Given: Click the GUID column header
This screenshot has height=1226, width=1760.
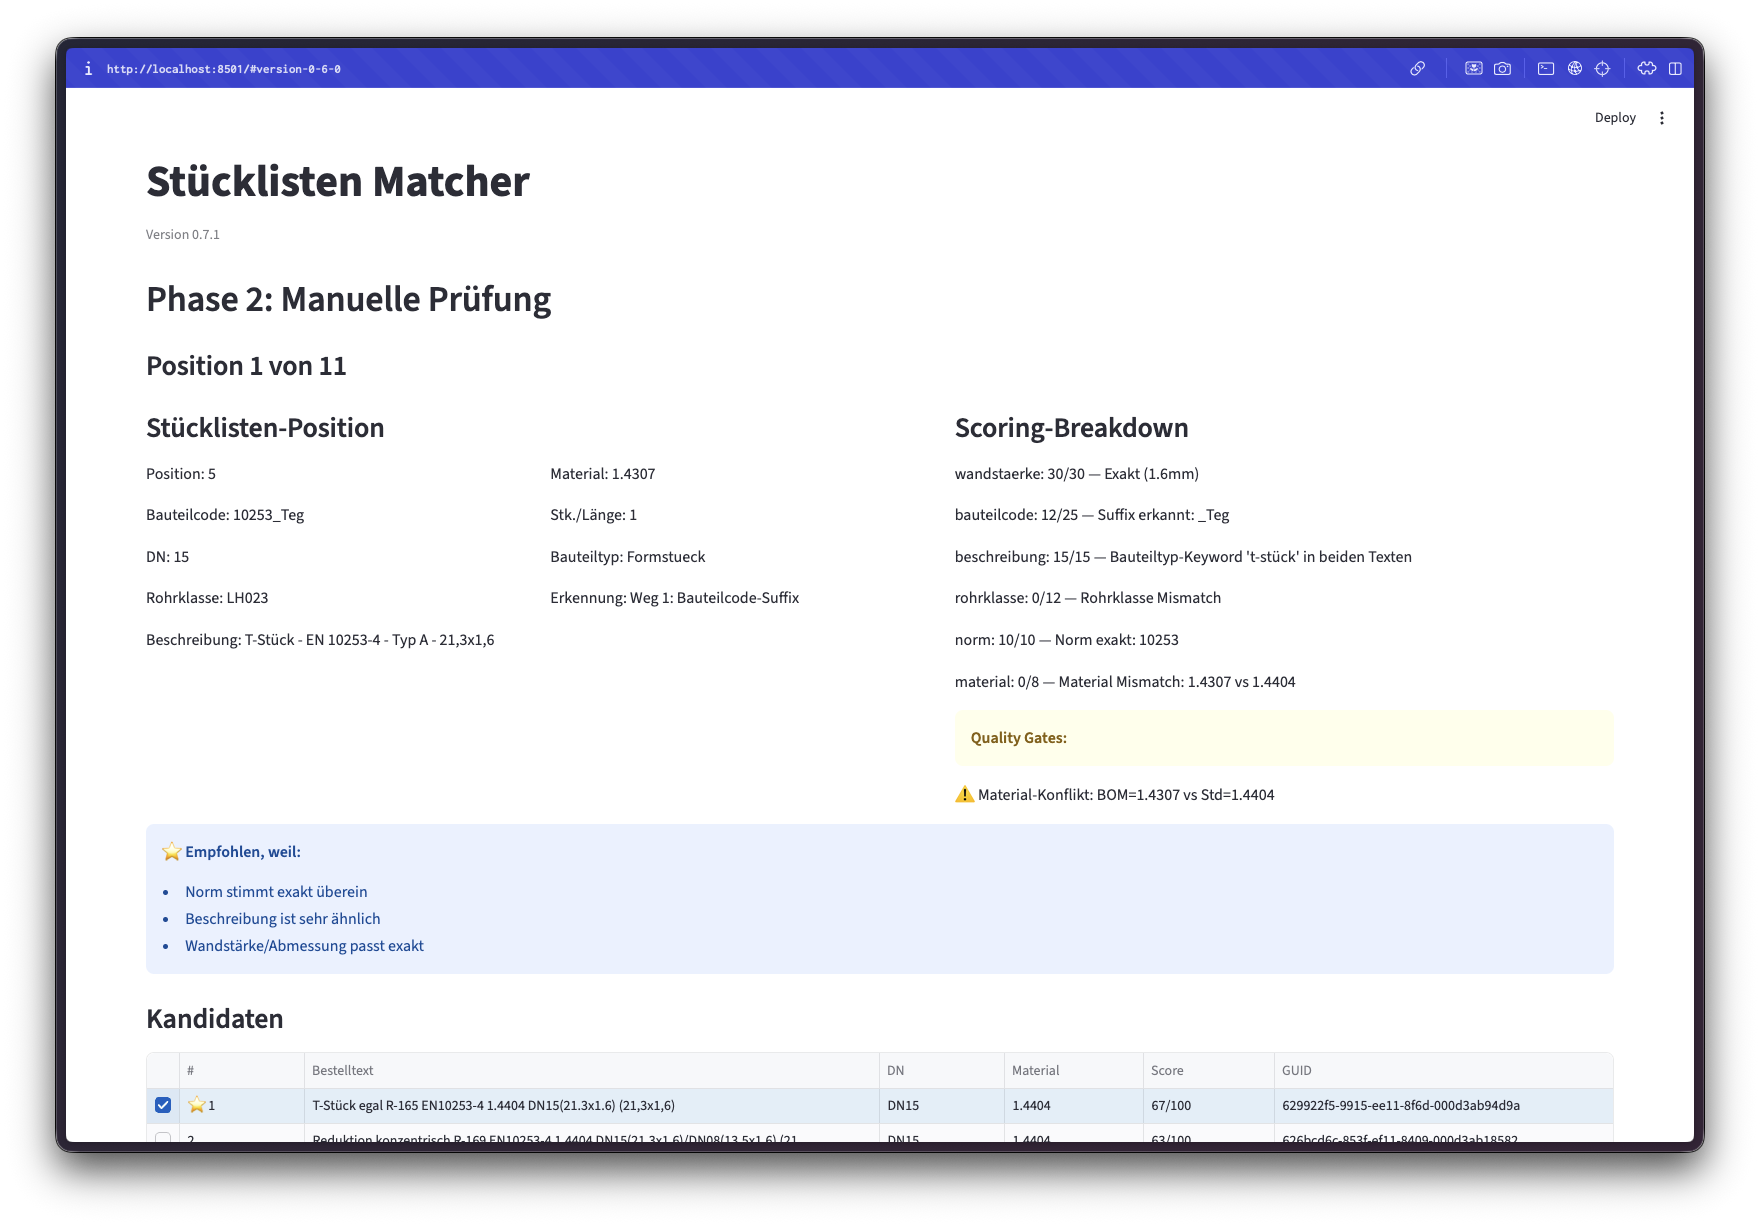Looking at the screenshot, I should pos(1297,1070).
